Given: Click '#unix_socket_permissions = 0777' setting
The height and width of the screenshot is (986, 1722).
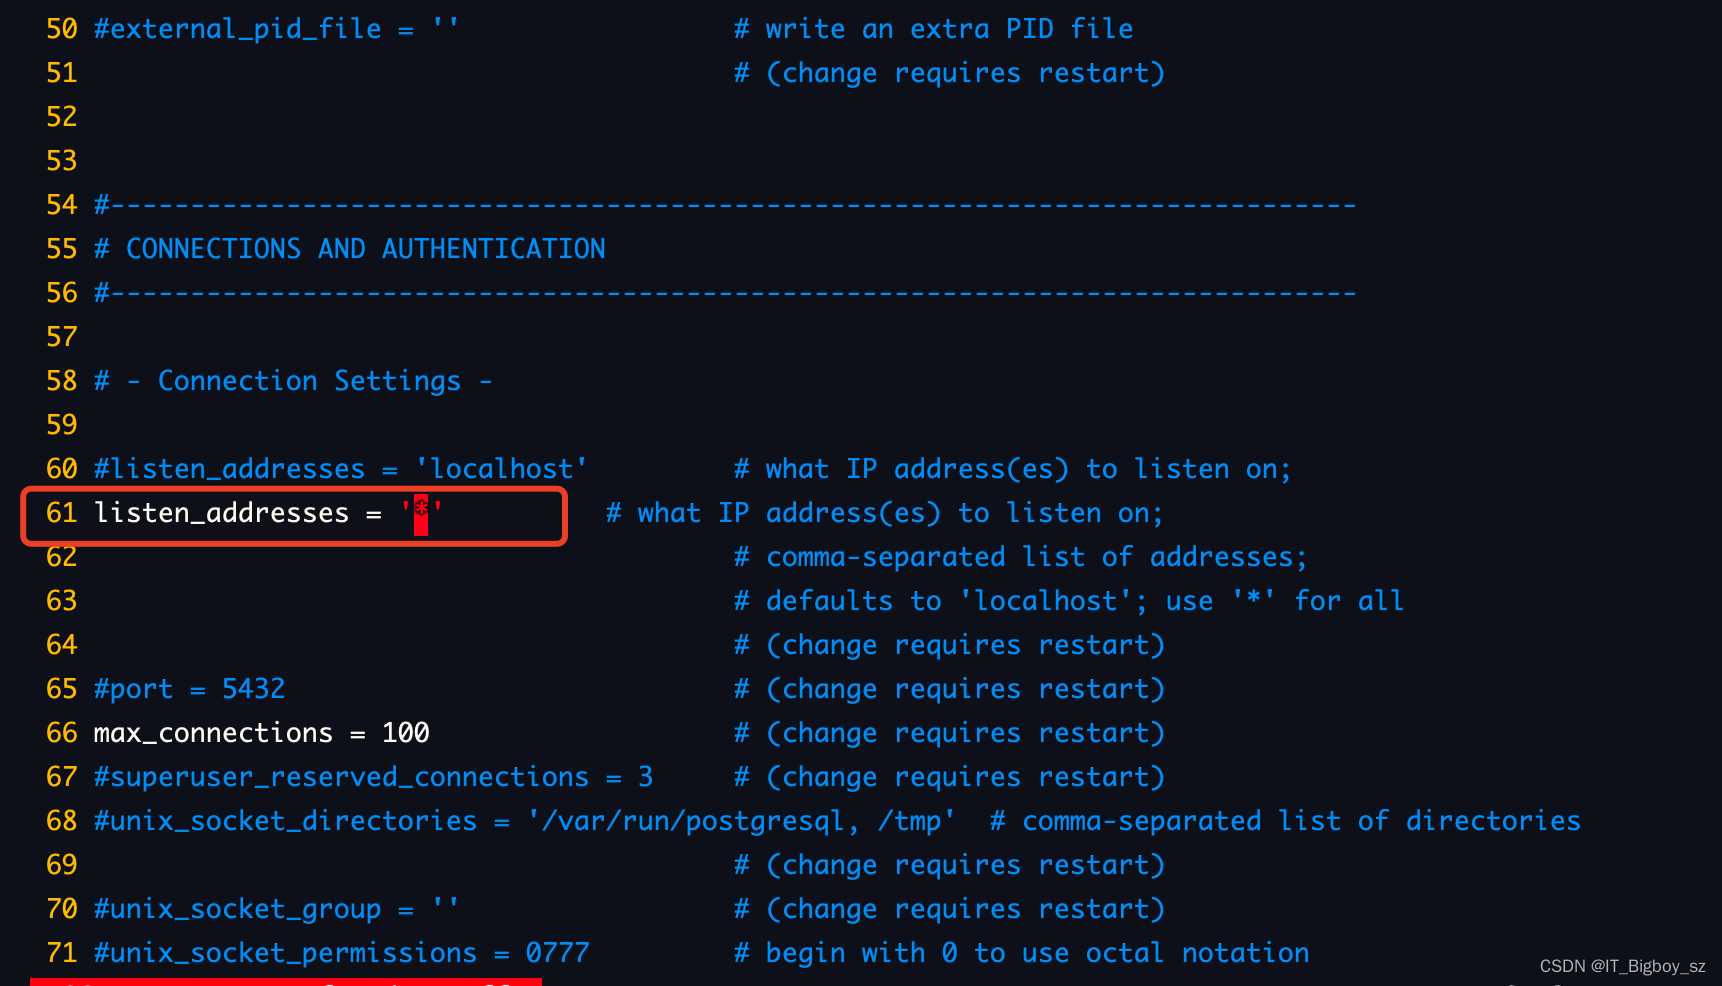Looking at the screenshot, I should (341, 953).
